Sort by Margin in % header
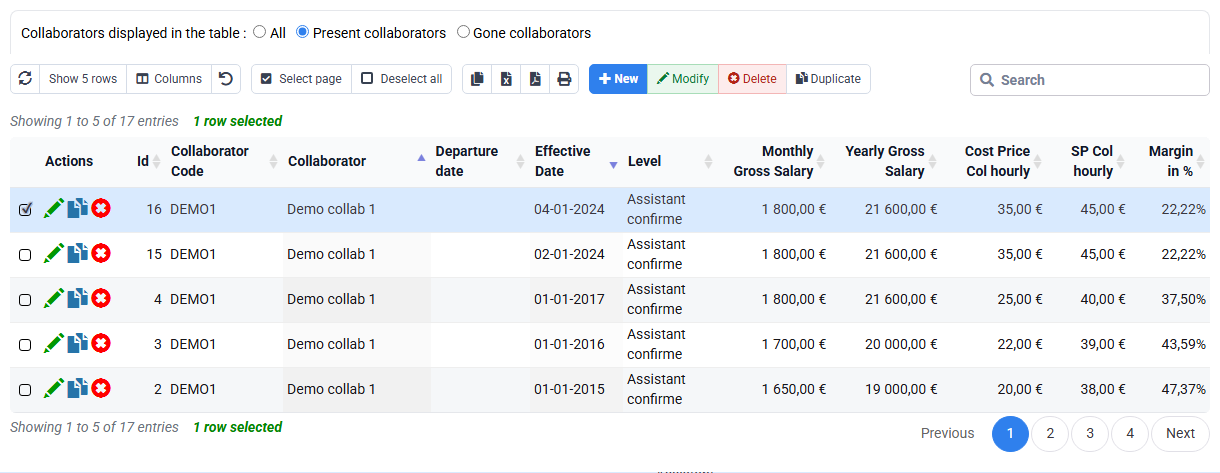 click(1170, 161)
